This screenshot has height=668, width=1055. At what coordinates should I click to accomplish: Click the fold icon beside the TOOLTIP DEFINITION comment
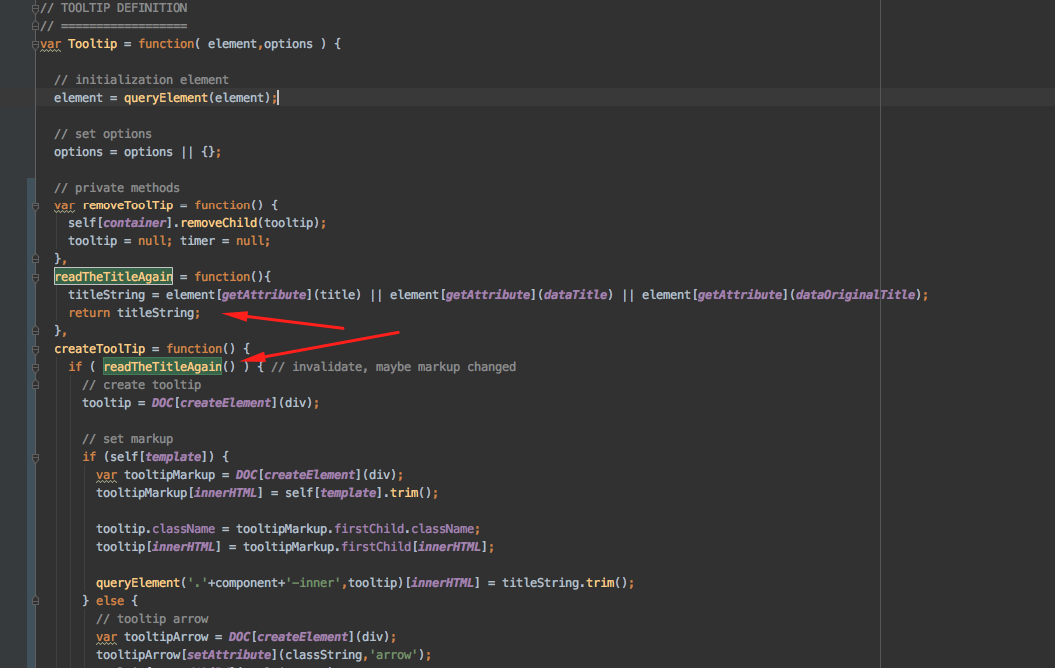[x=35, y=8]
